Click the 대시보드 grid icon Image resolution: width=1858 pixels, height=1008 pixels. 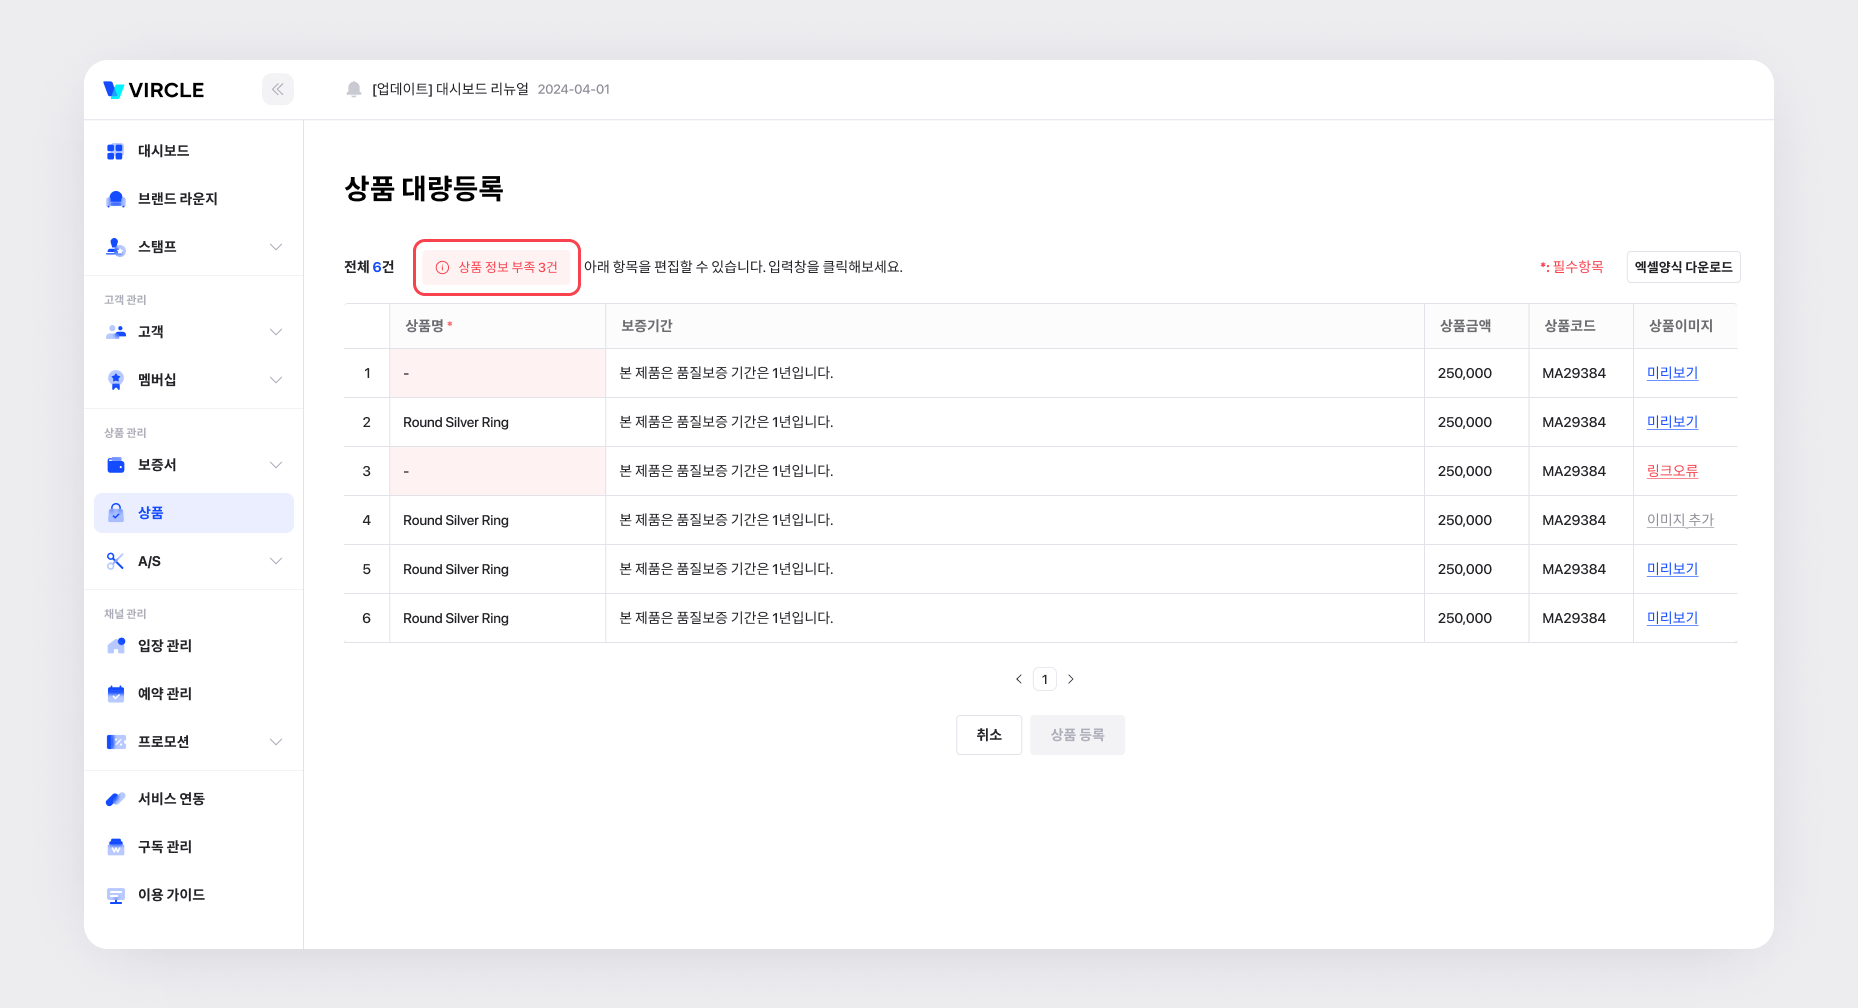pos(115,151)
